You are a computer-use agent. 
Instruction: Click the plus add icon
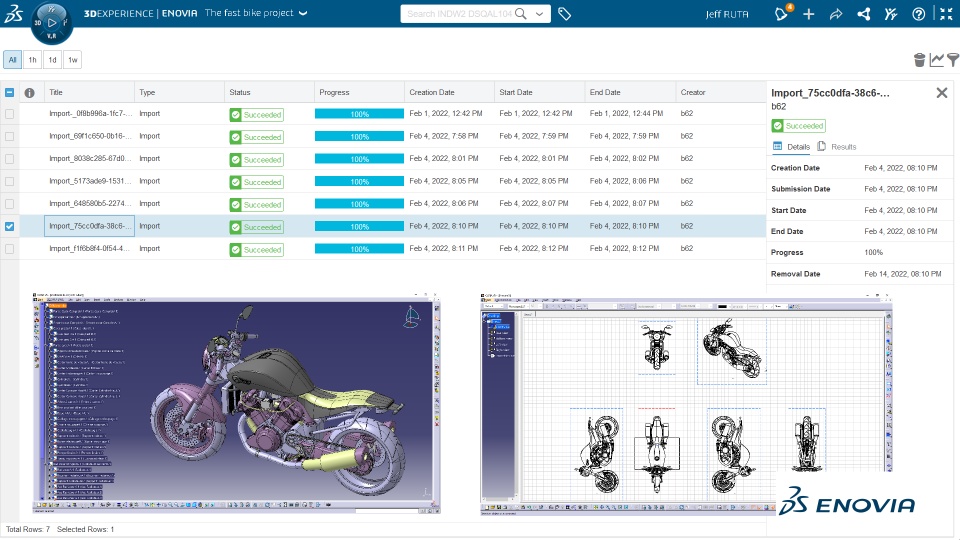click(x=809, y=13)
